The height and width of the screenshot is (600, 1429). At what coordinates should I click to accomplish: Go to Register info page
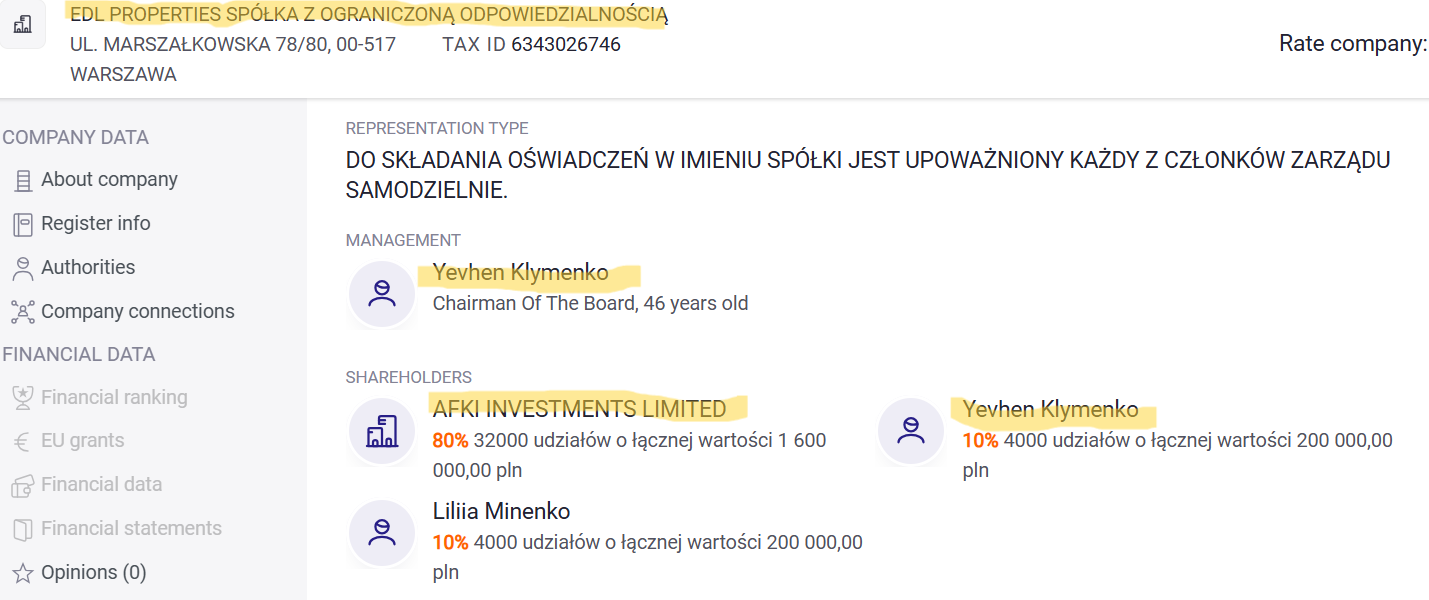tap(95, 224)
